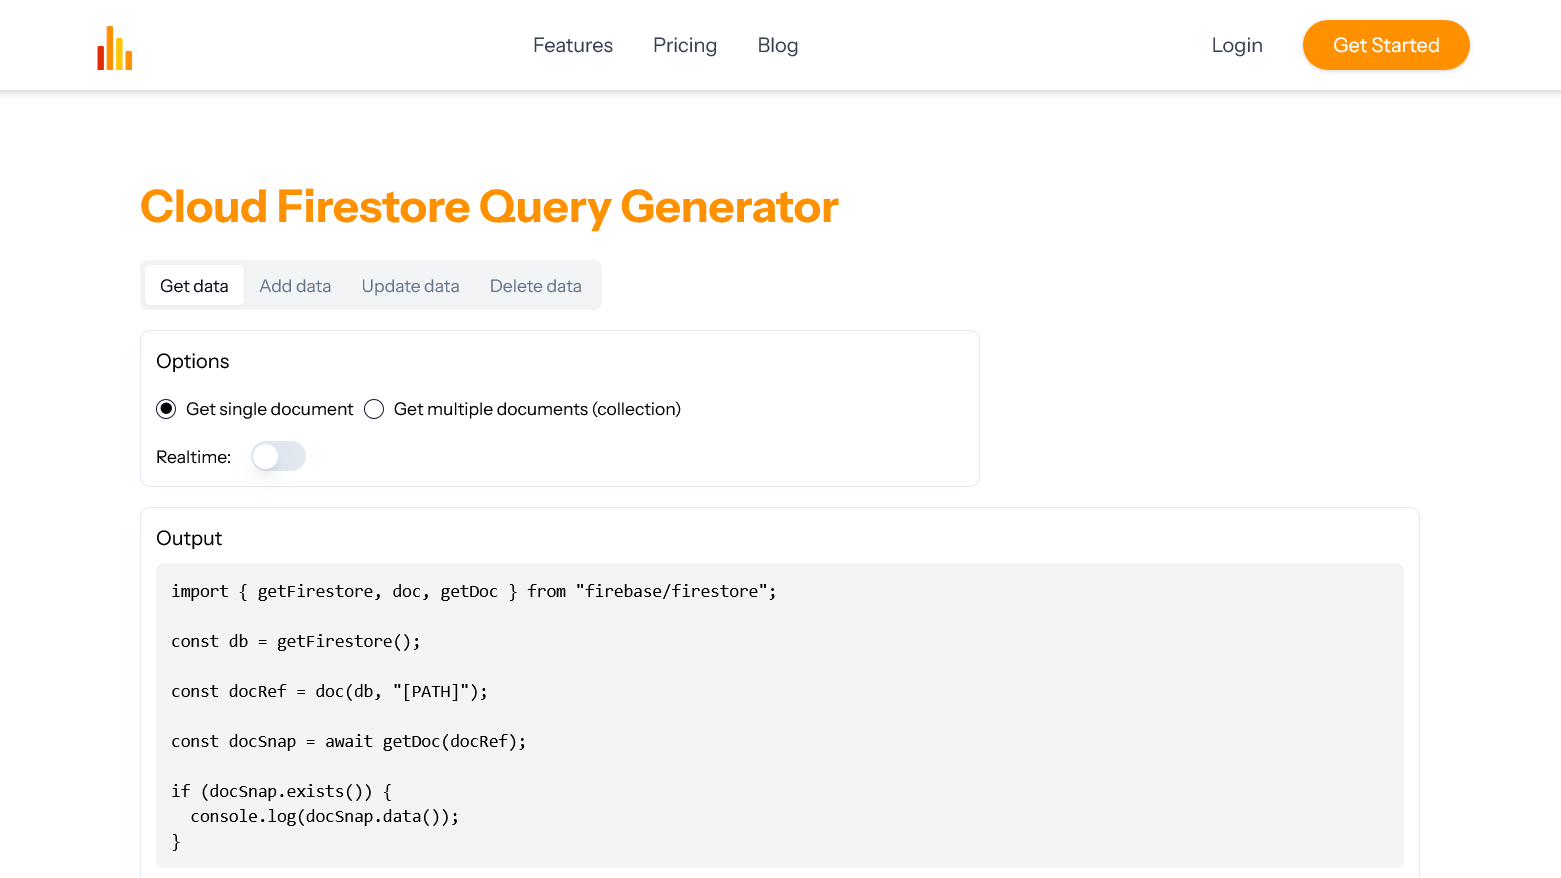
Task: Click the await getDoc(docRef) code line
Action: (349, 741)
